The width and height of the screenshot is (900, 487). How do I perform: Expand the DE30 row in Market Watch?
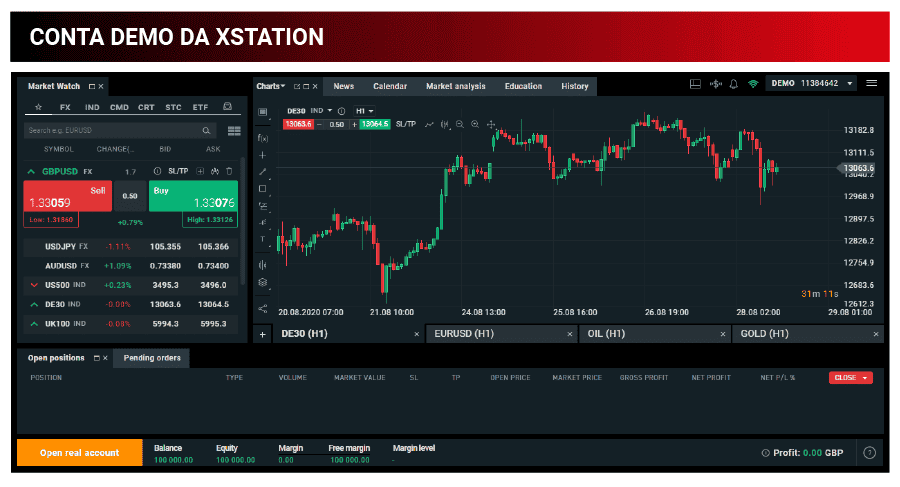click(x=34, y=304)
